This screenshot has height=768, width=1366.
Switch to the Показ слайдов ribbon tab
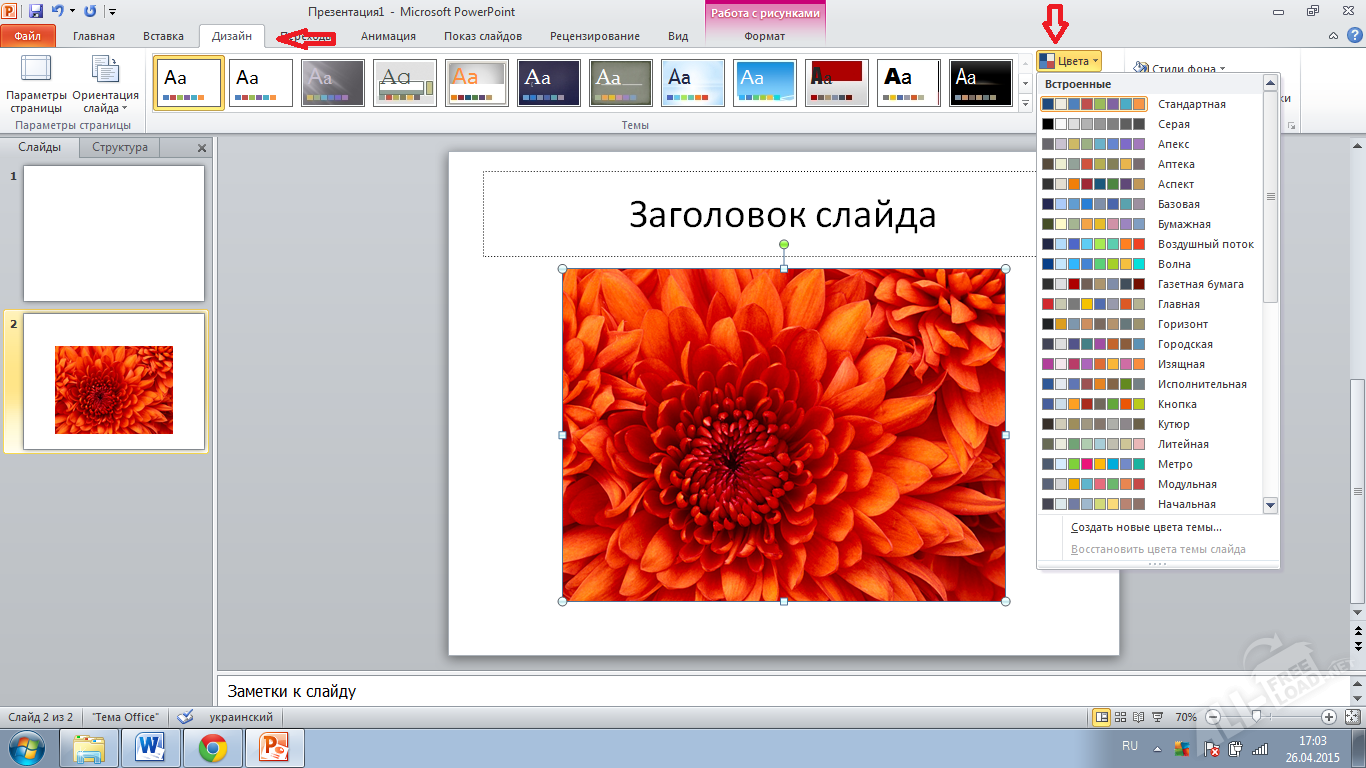[x=483, y=36]
